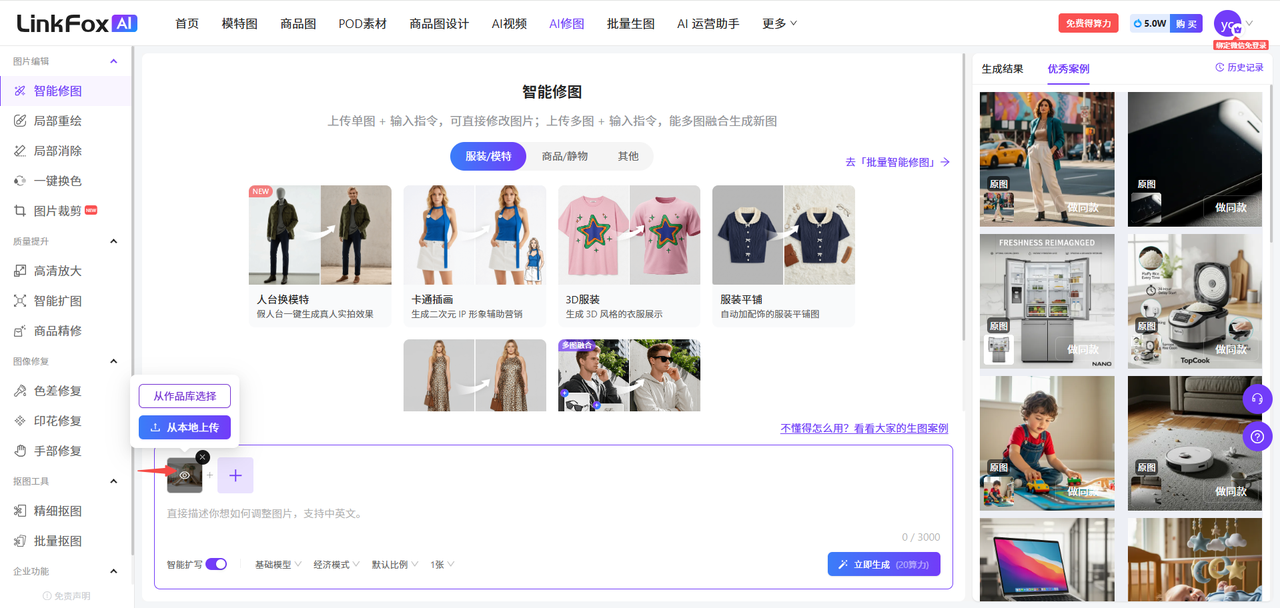The image size is (1280, 608).
Task: Open the 1张 quantity dropdown
Action: coord(442,565)
